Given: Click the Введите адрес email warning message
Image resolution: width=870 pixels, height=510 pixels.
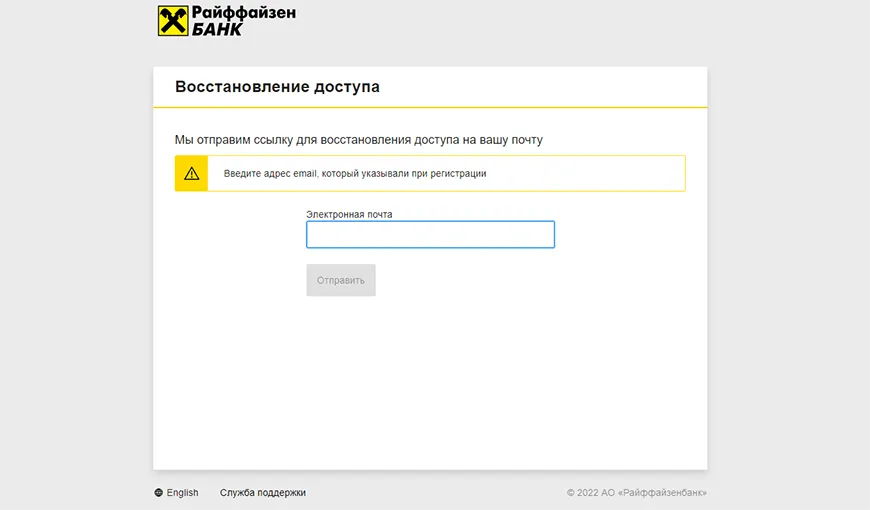Looking at the screenshot, I should pyautogui.click(x=355, y=173).
